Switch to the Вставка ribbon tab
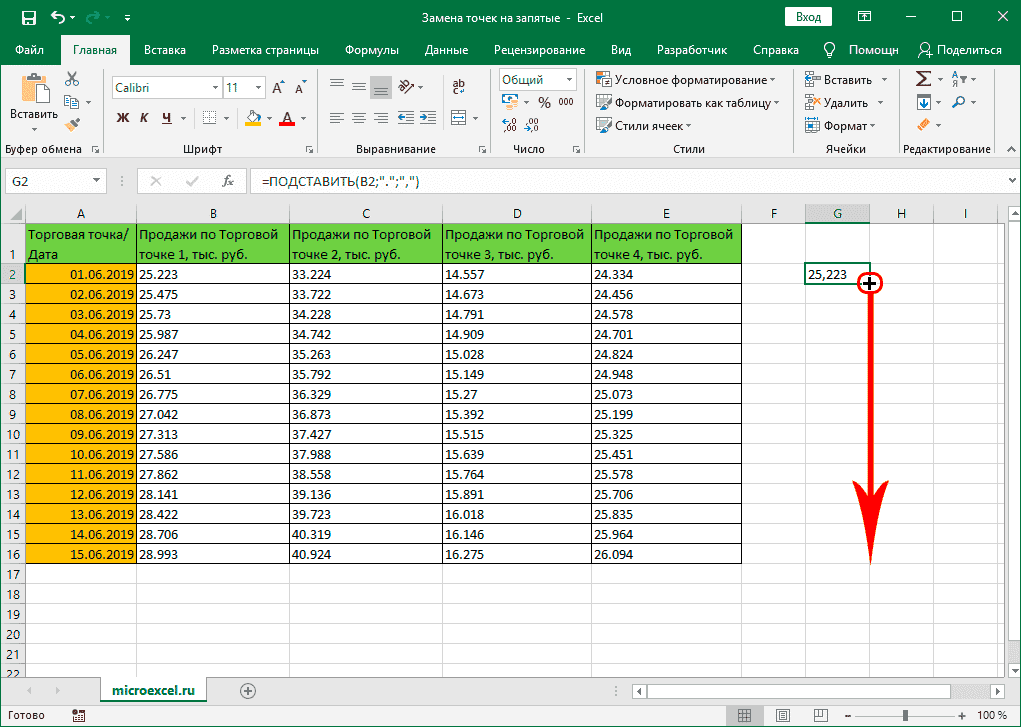The height and width of the screenshot is (727, 1021). click(x=165, y=50)
